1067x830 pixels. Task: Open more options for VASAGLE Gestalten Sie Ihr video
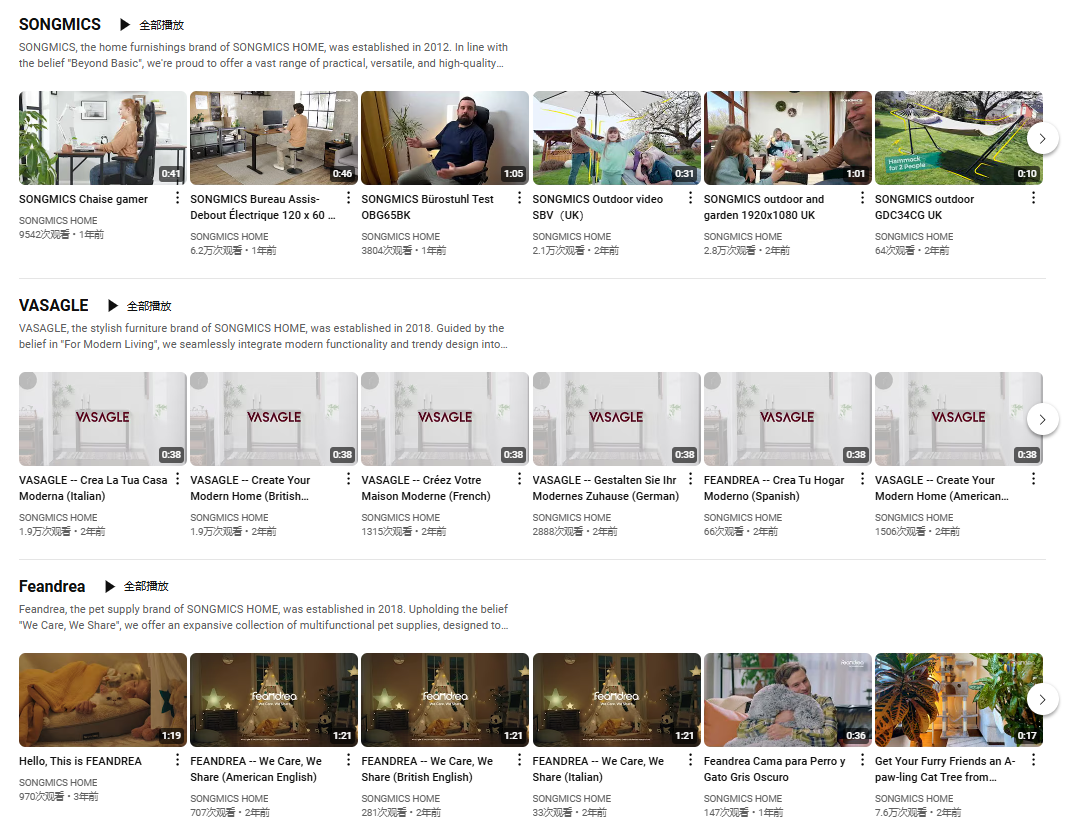pyautogui.click(x=691, y=479)
